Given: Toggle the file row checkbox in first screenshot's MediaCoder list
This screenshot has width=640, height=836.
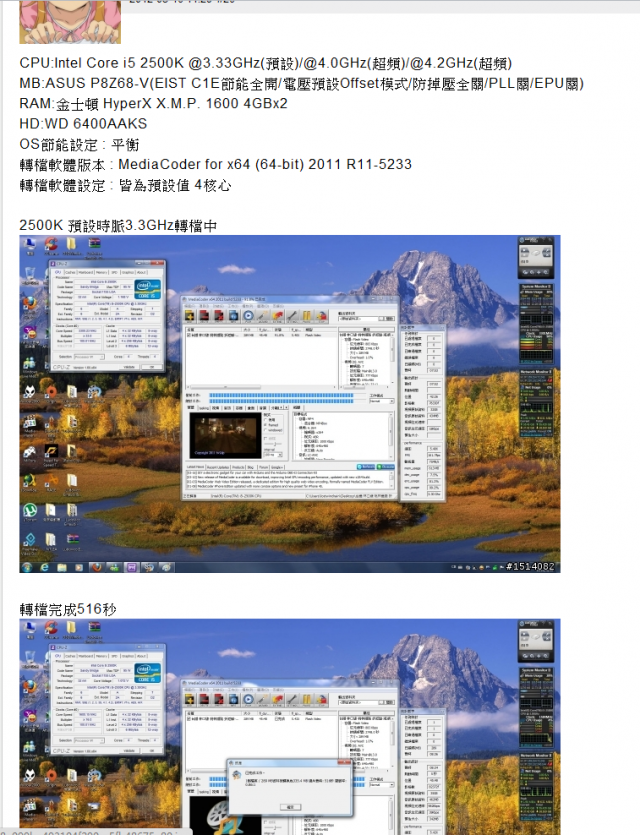Looking at the screenshot, I should (189, 335).
